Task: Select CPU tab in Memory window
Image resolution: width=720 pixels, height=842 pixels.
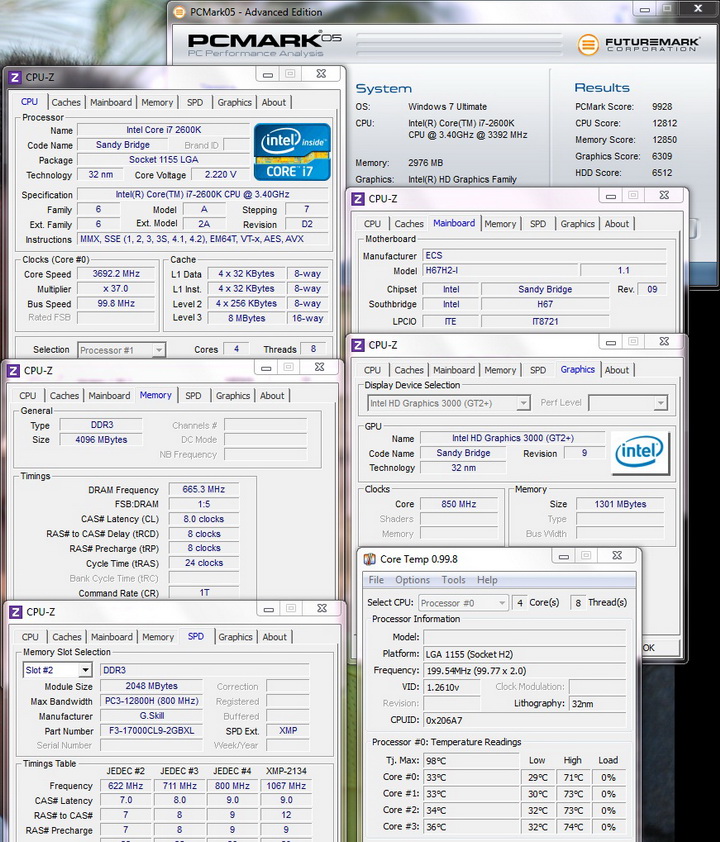Action: 28,396
